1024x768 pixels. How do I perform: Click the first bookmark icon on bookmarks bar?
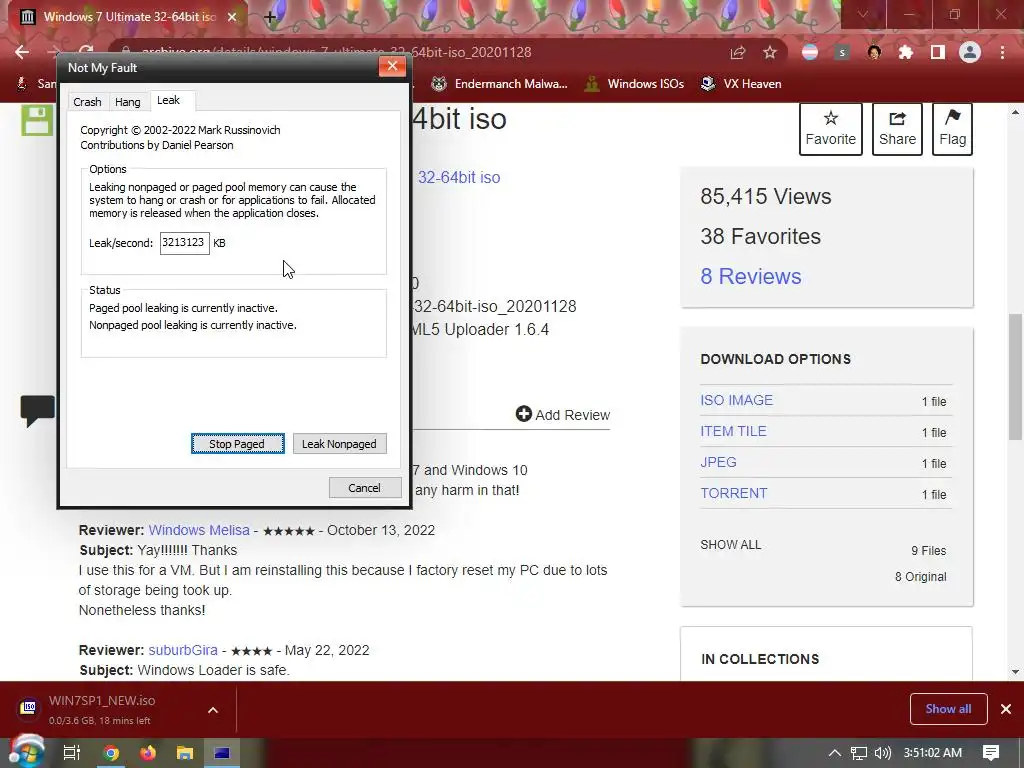pyautogui.click(x=22, y=84)
